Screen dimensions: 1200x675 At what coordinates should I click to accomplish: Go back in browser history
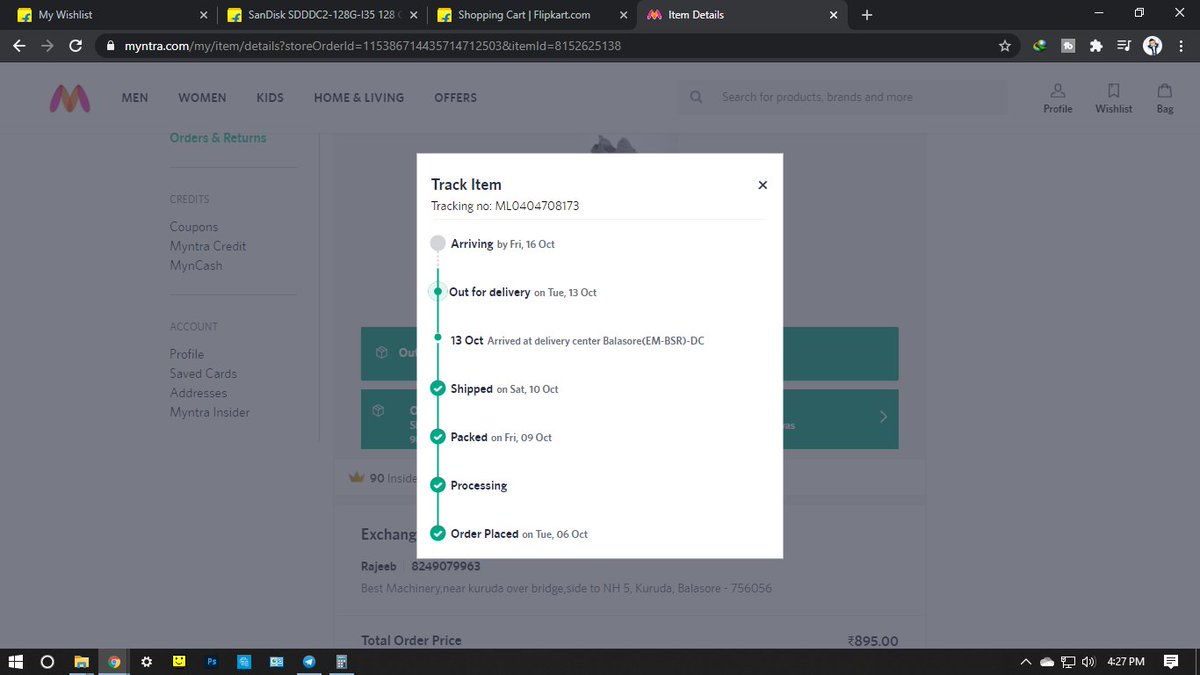click(x=19, y=46)
